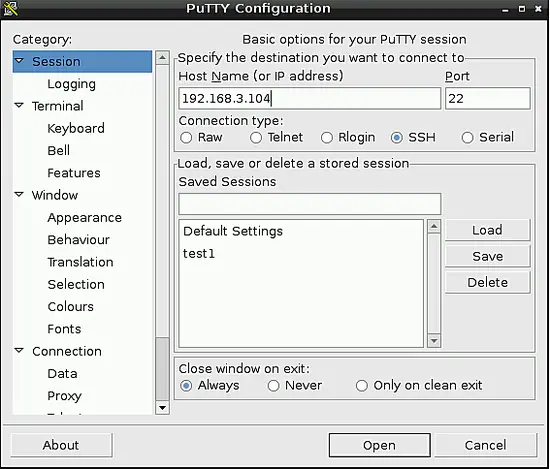The height and width of the screenshot is (469, 550).
Task: Open the Fonts settings category
Action: (x=64, y=329)
